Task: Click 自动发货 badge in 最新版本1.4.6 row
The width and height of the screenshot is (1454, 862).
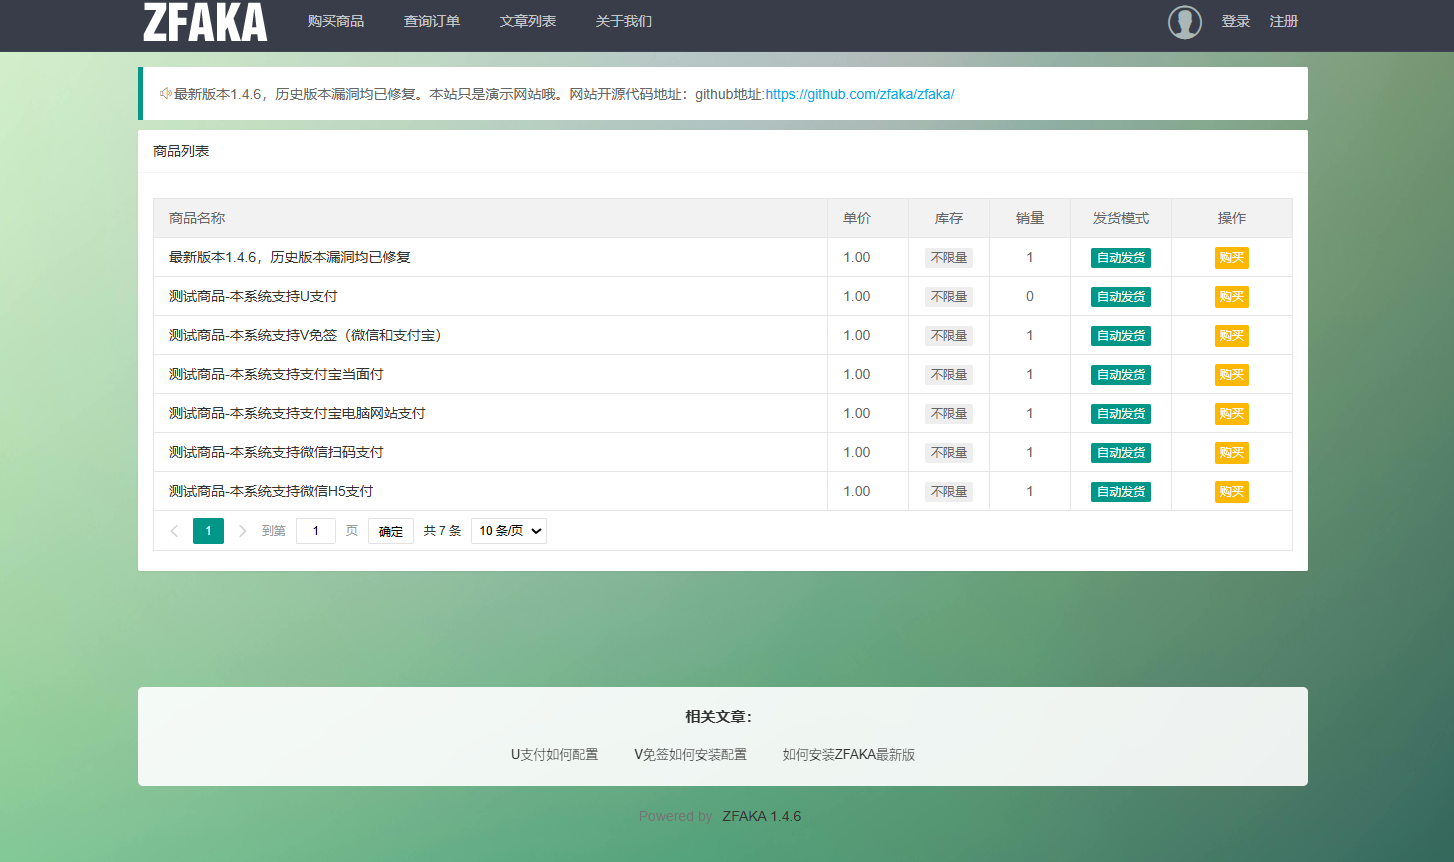Action: tap(1121, 258)
